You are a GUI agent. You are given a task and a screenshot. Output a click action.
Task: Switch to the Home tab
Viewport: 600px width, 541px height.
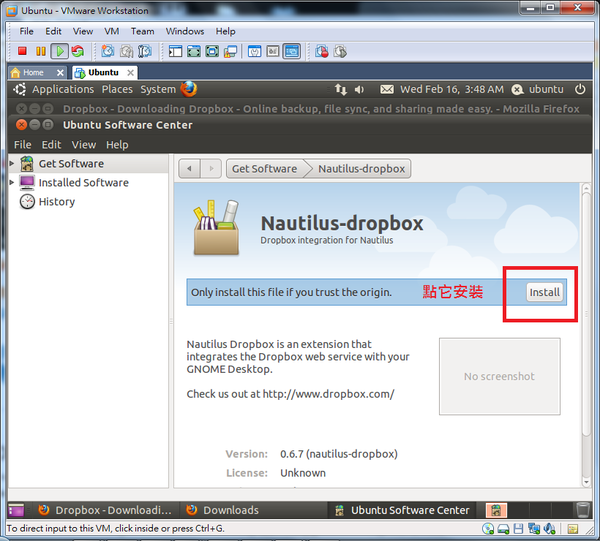33,72
